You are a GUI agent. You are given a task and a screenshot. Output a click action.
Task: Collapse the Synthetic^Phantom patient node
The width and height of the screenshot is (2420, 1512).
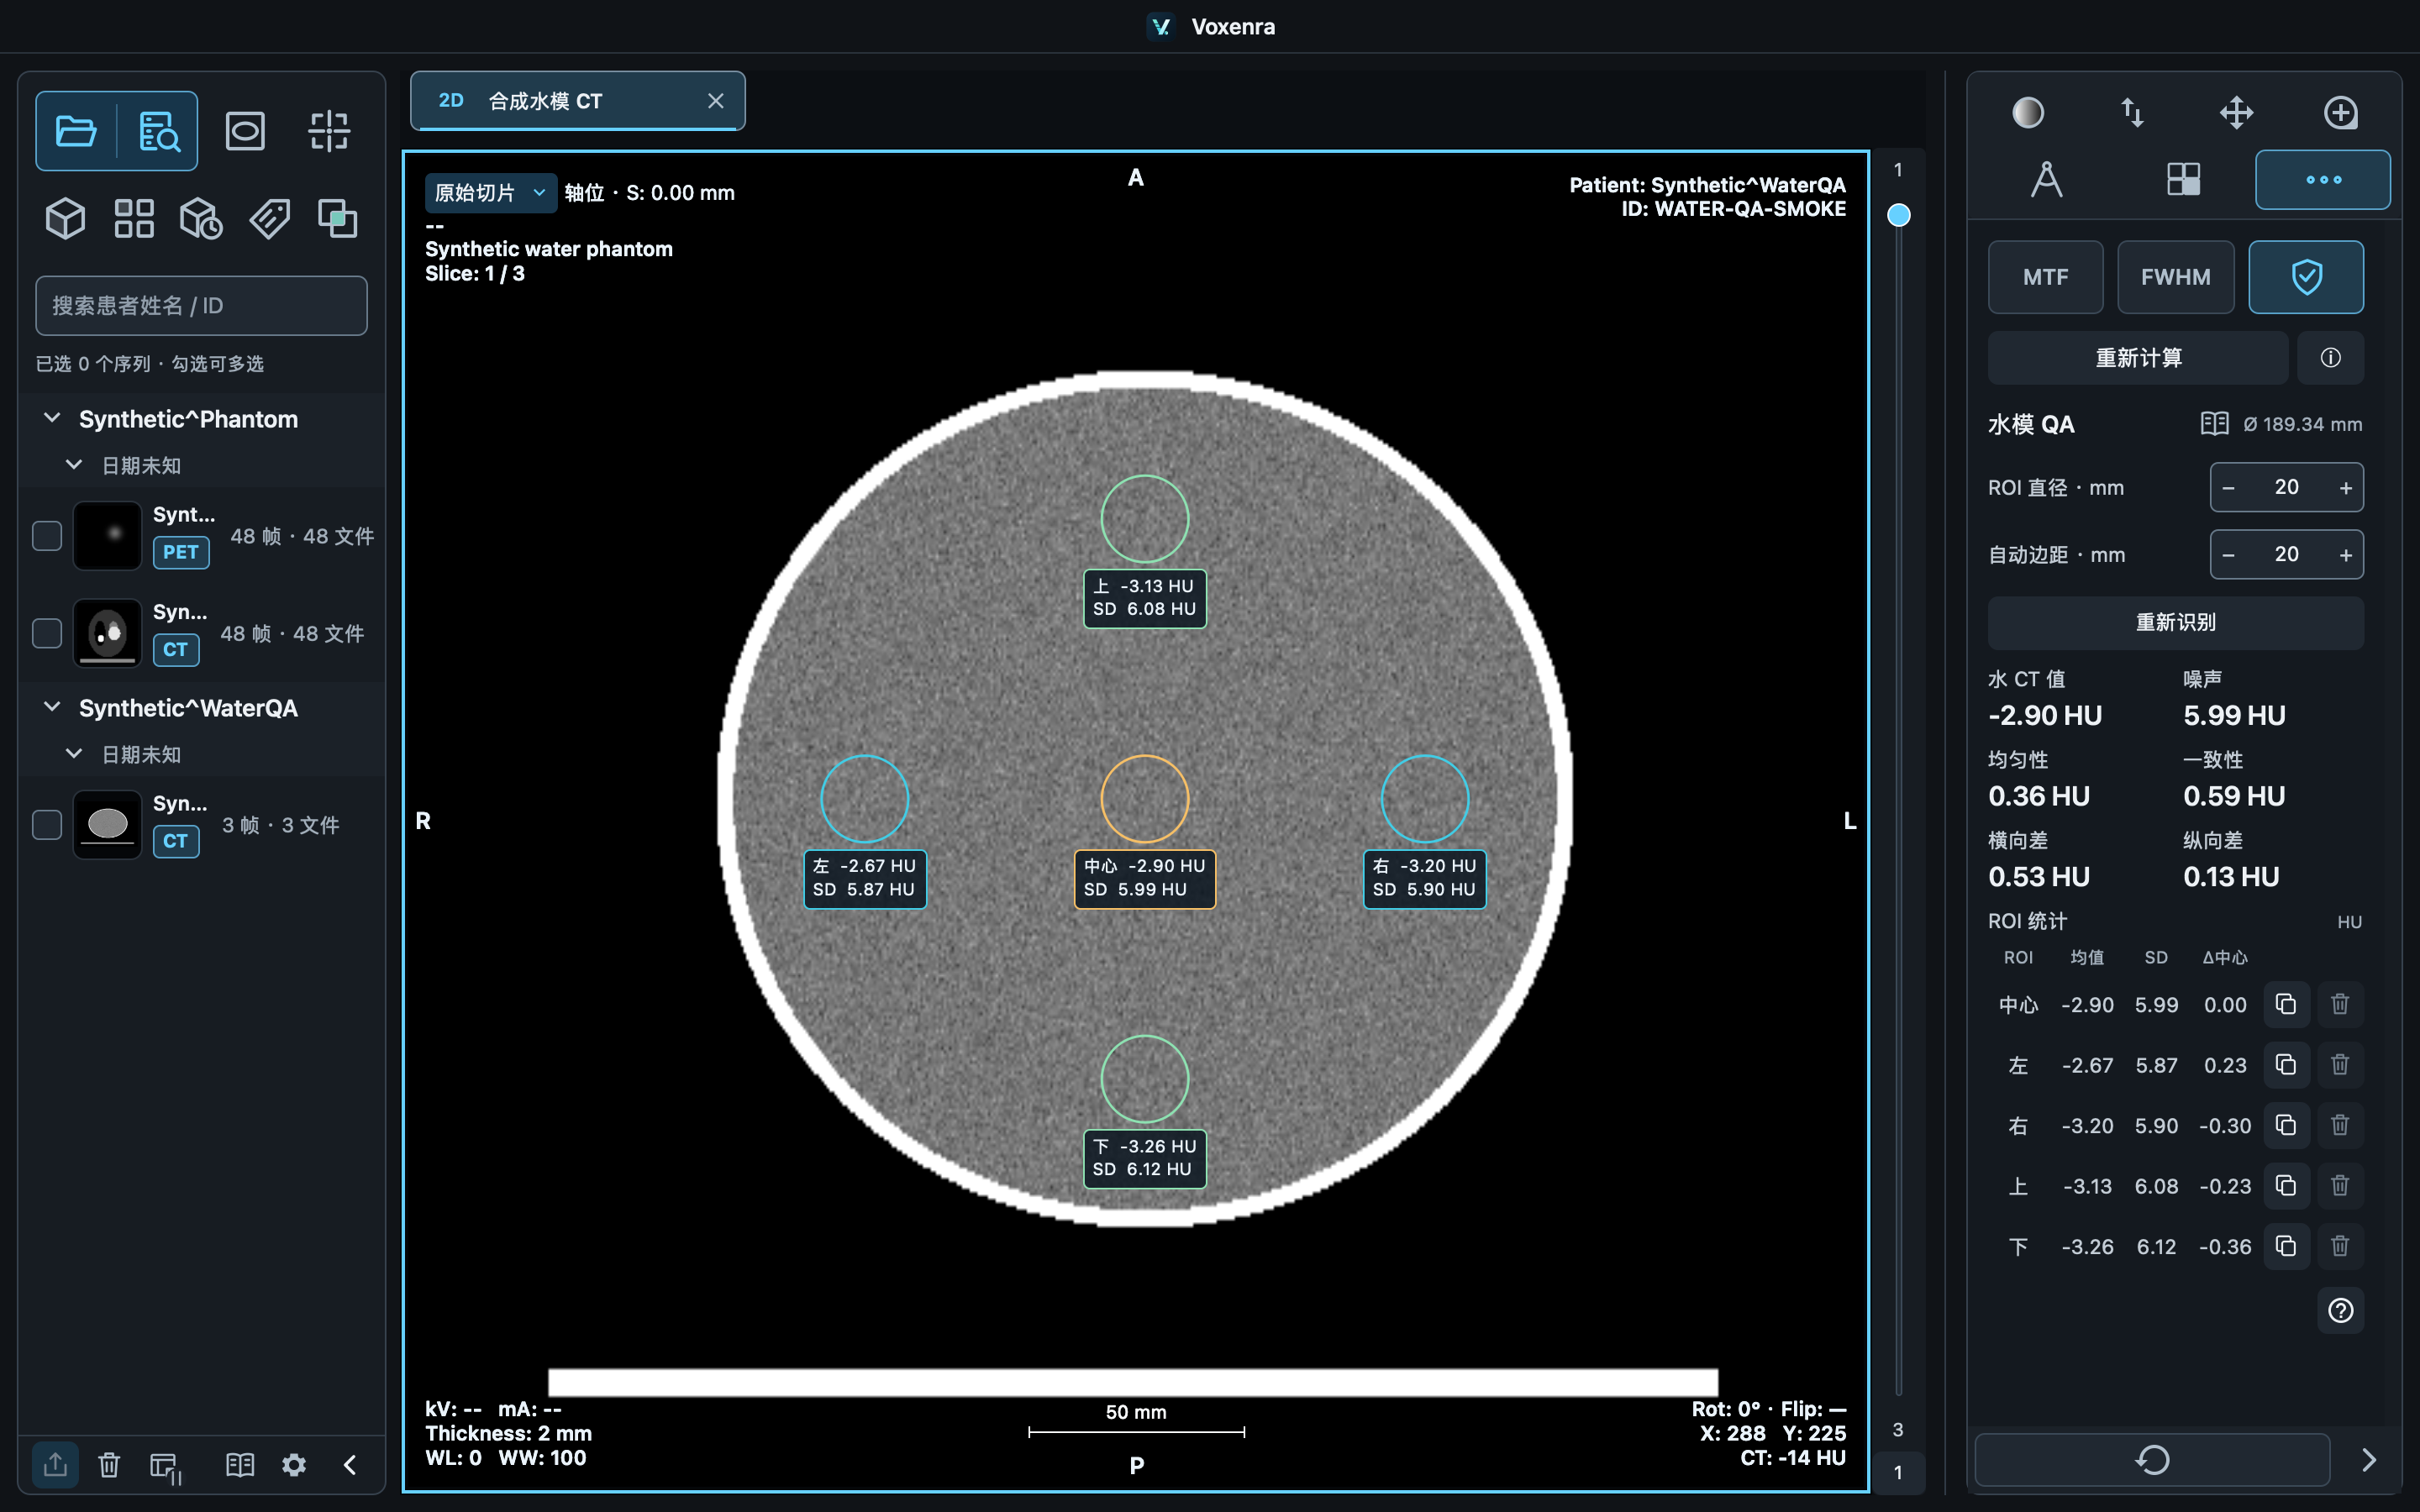[x=52, y=418]
